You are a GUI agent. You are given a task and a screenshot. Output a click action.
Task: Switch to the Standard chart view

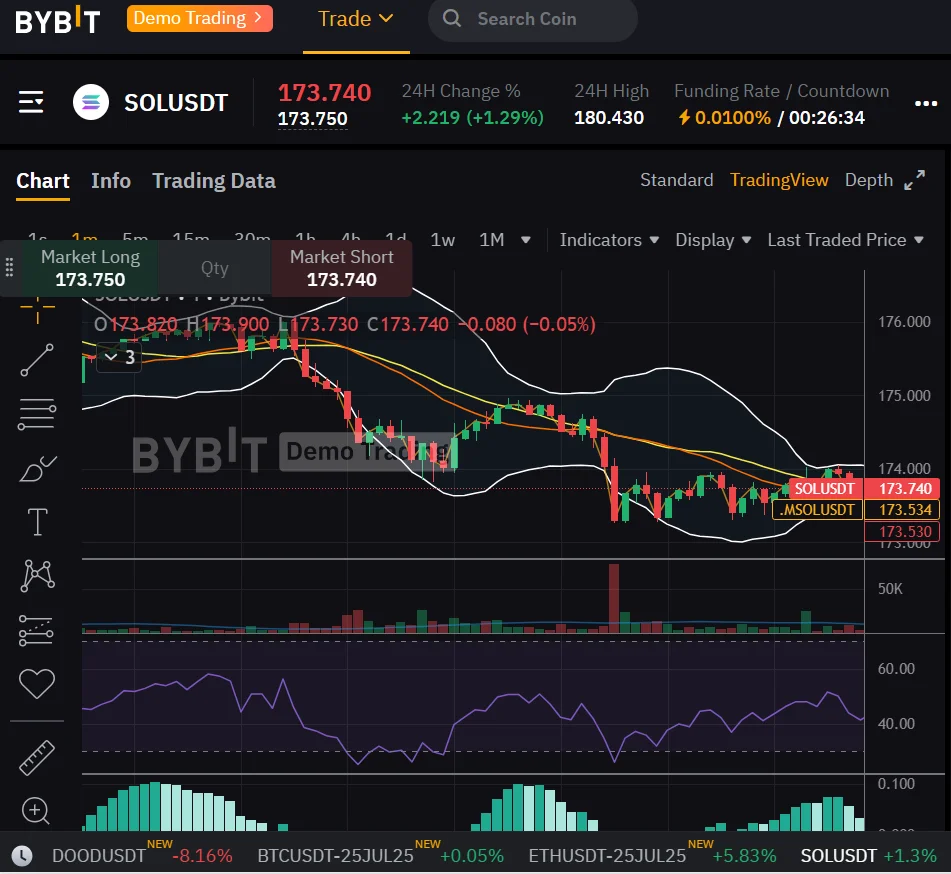tap(676, 180)
